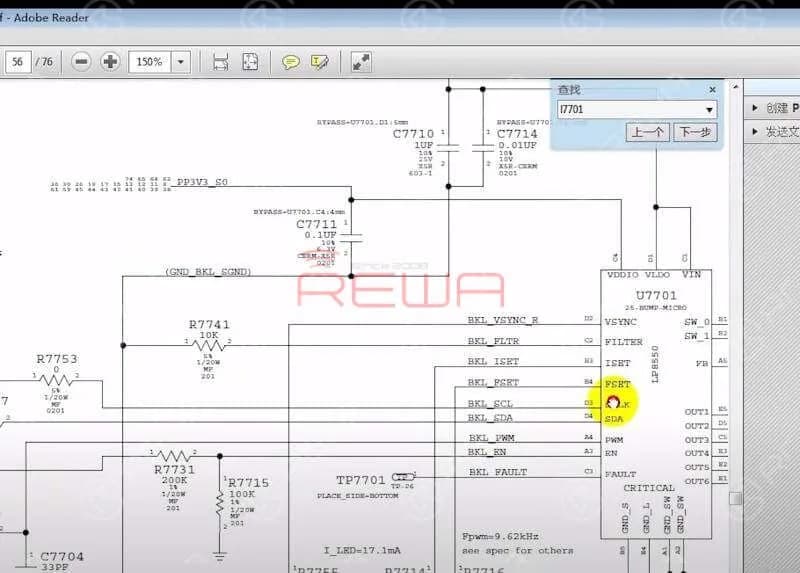The width and height of the screenshot is (800, 573).
Task: Click the GND_BKL_SGND label
Action: pyautogui.click(x=208, y=271)
